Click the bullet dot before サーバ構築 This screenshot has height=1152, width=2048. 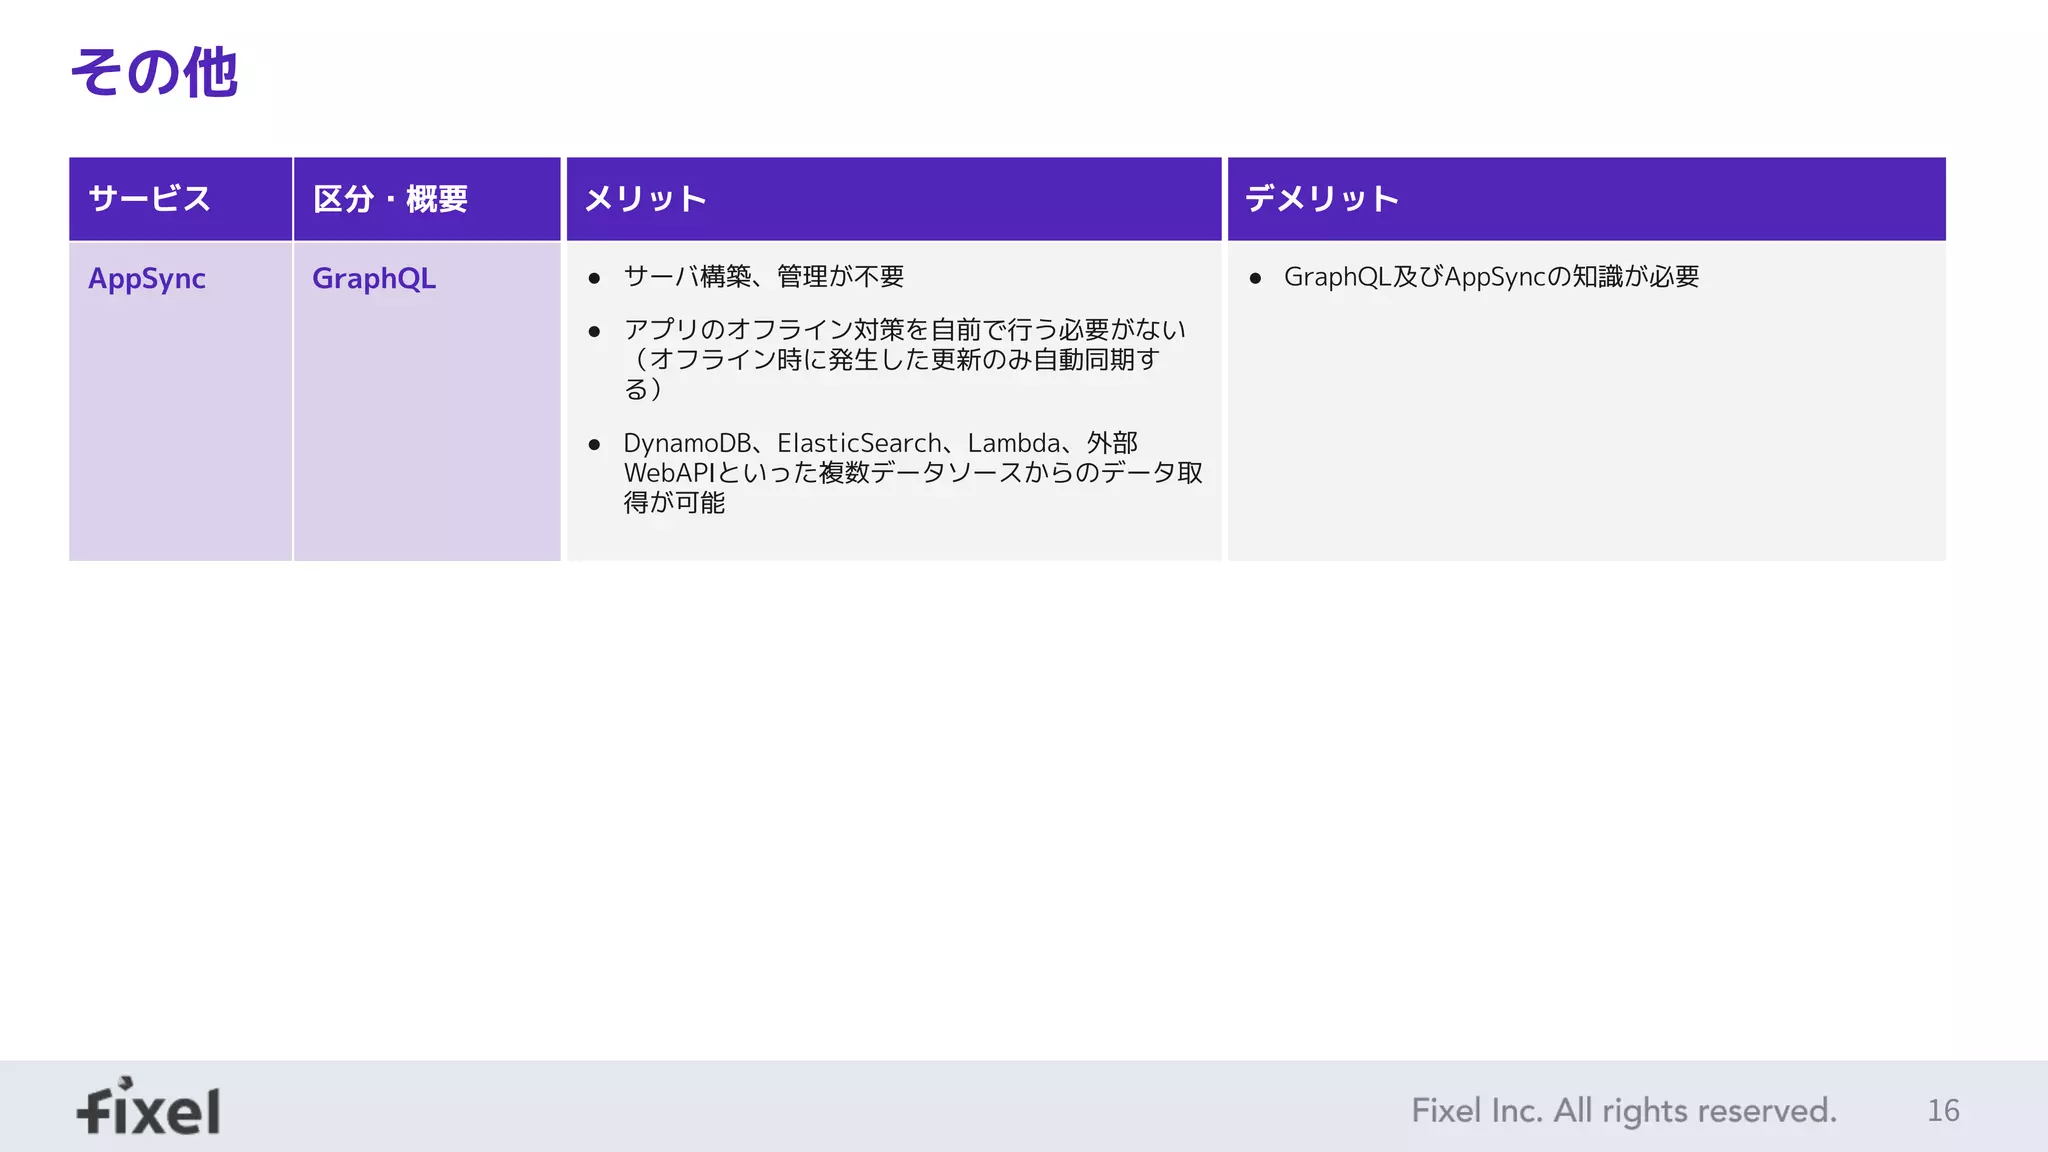[x=594, y=278]
